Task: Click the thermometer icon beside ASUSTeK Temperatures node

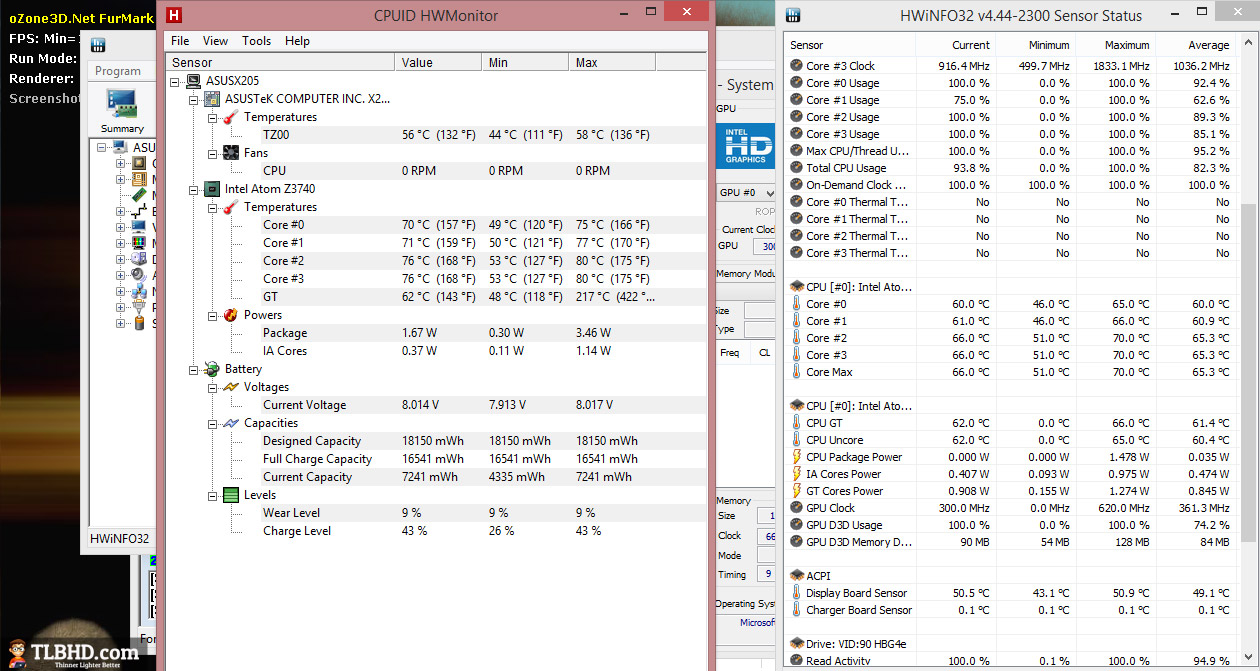Action: coord(230,117)
